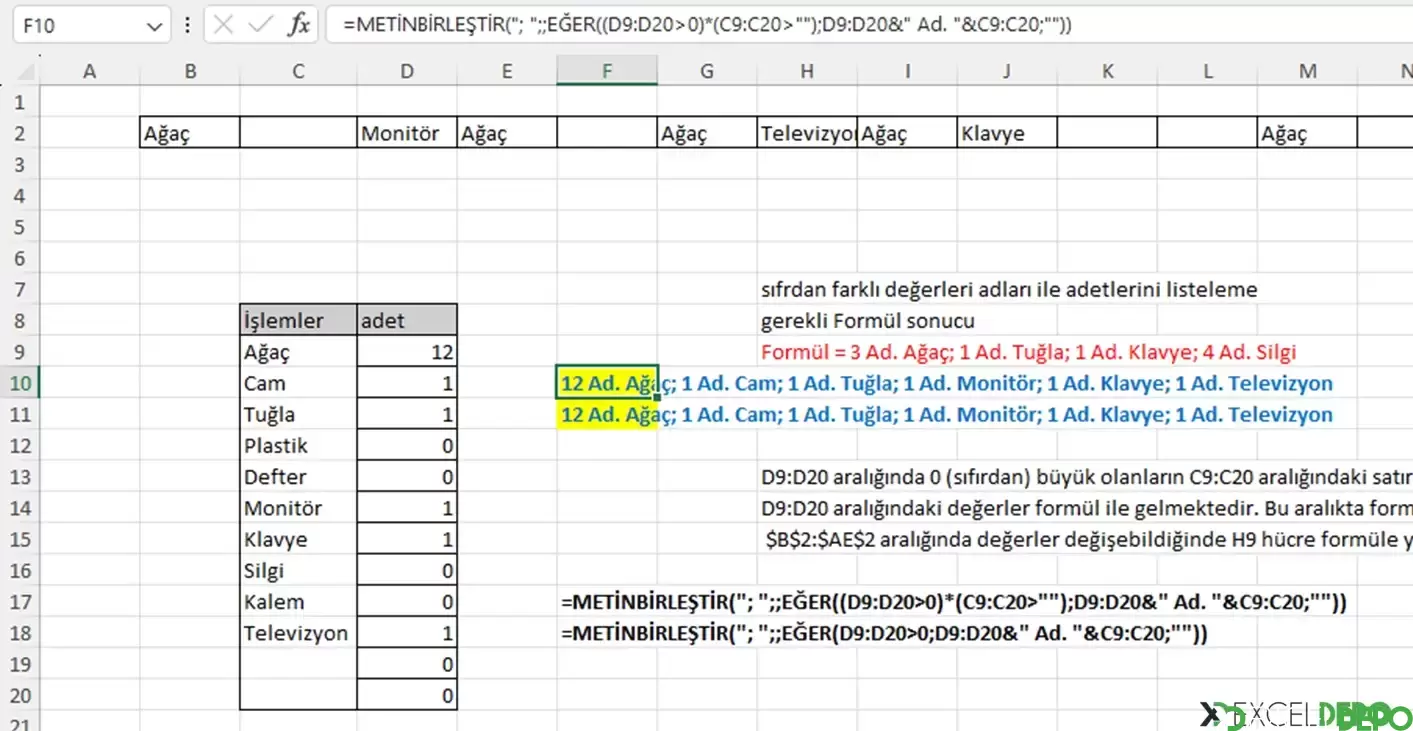Select column G header
This screenshot has height=731, width=1413.
tap(707, 71)
